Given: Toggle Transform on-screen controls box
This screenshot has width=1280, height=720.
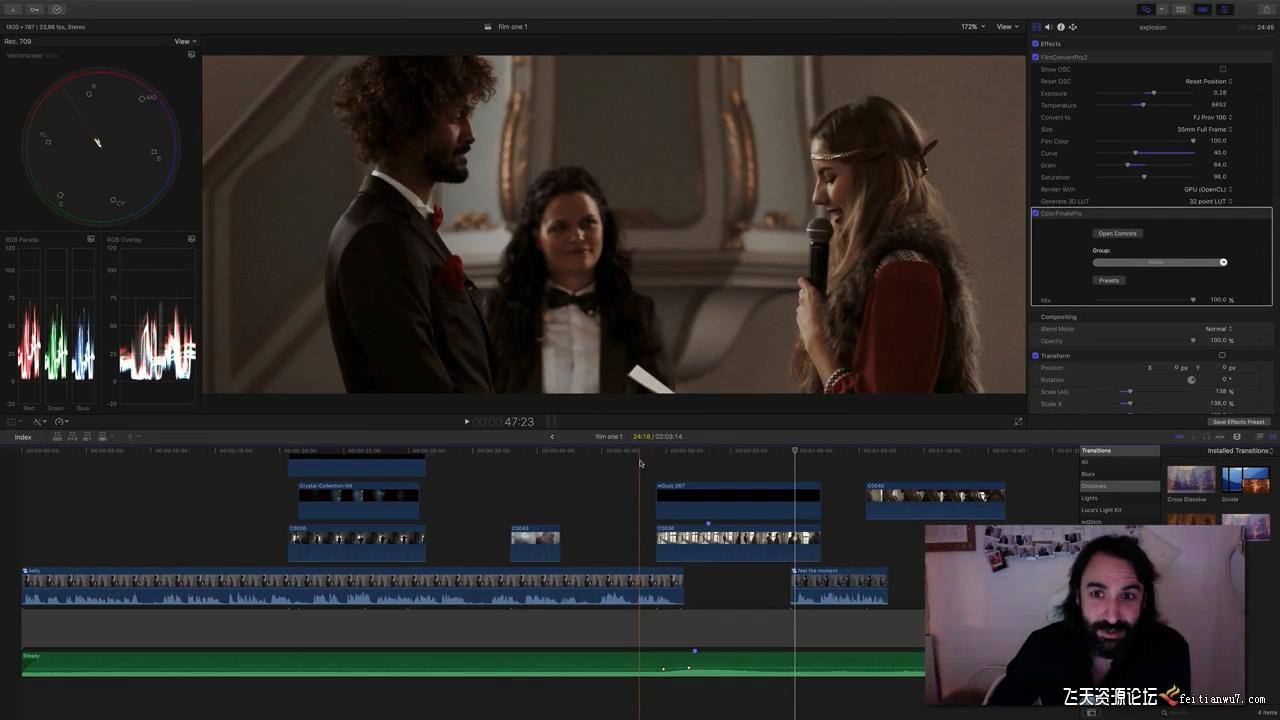Looking at the screenshot, I should pos(1222,355).
